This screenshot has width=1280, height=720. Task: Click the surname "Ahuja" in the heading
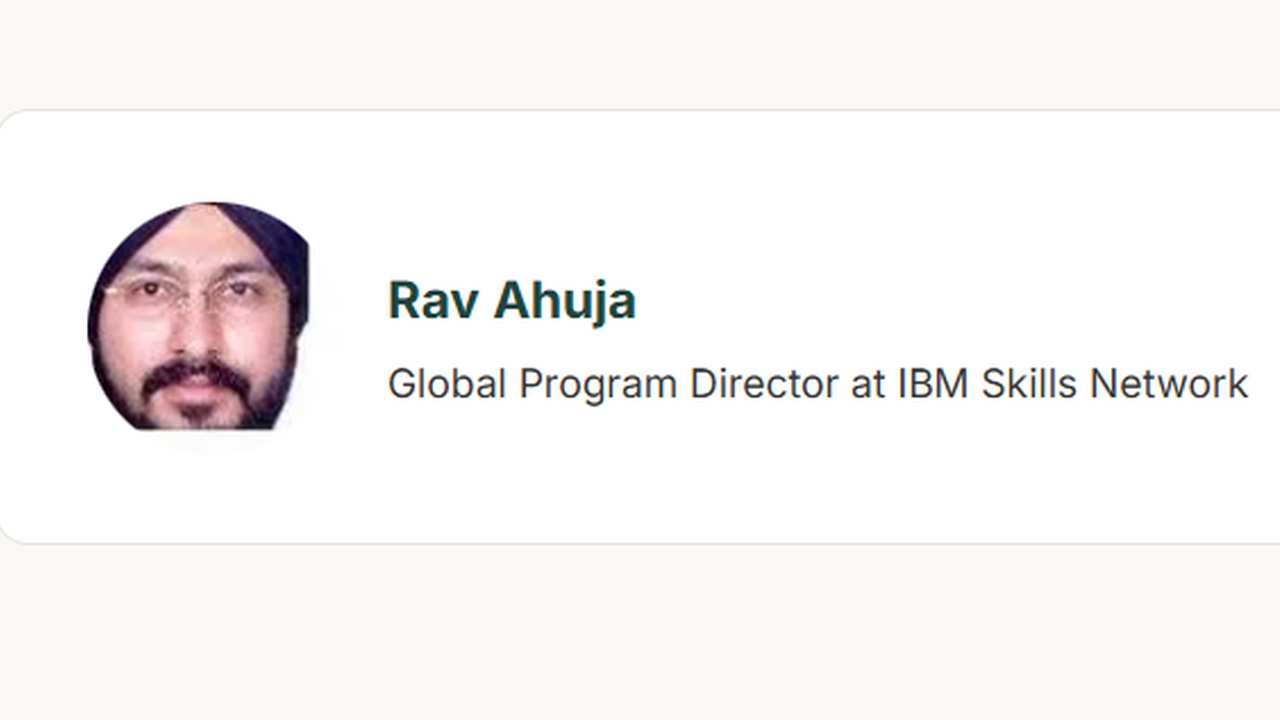coord(565,300)
